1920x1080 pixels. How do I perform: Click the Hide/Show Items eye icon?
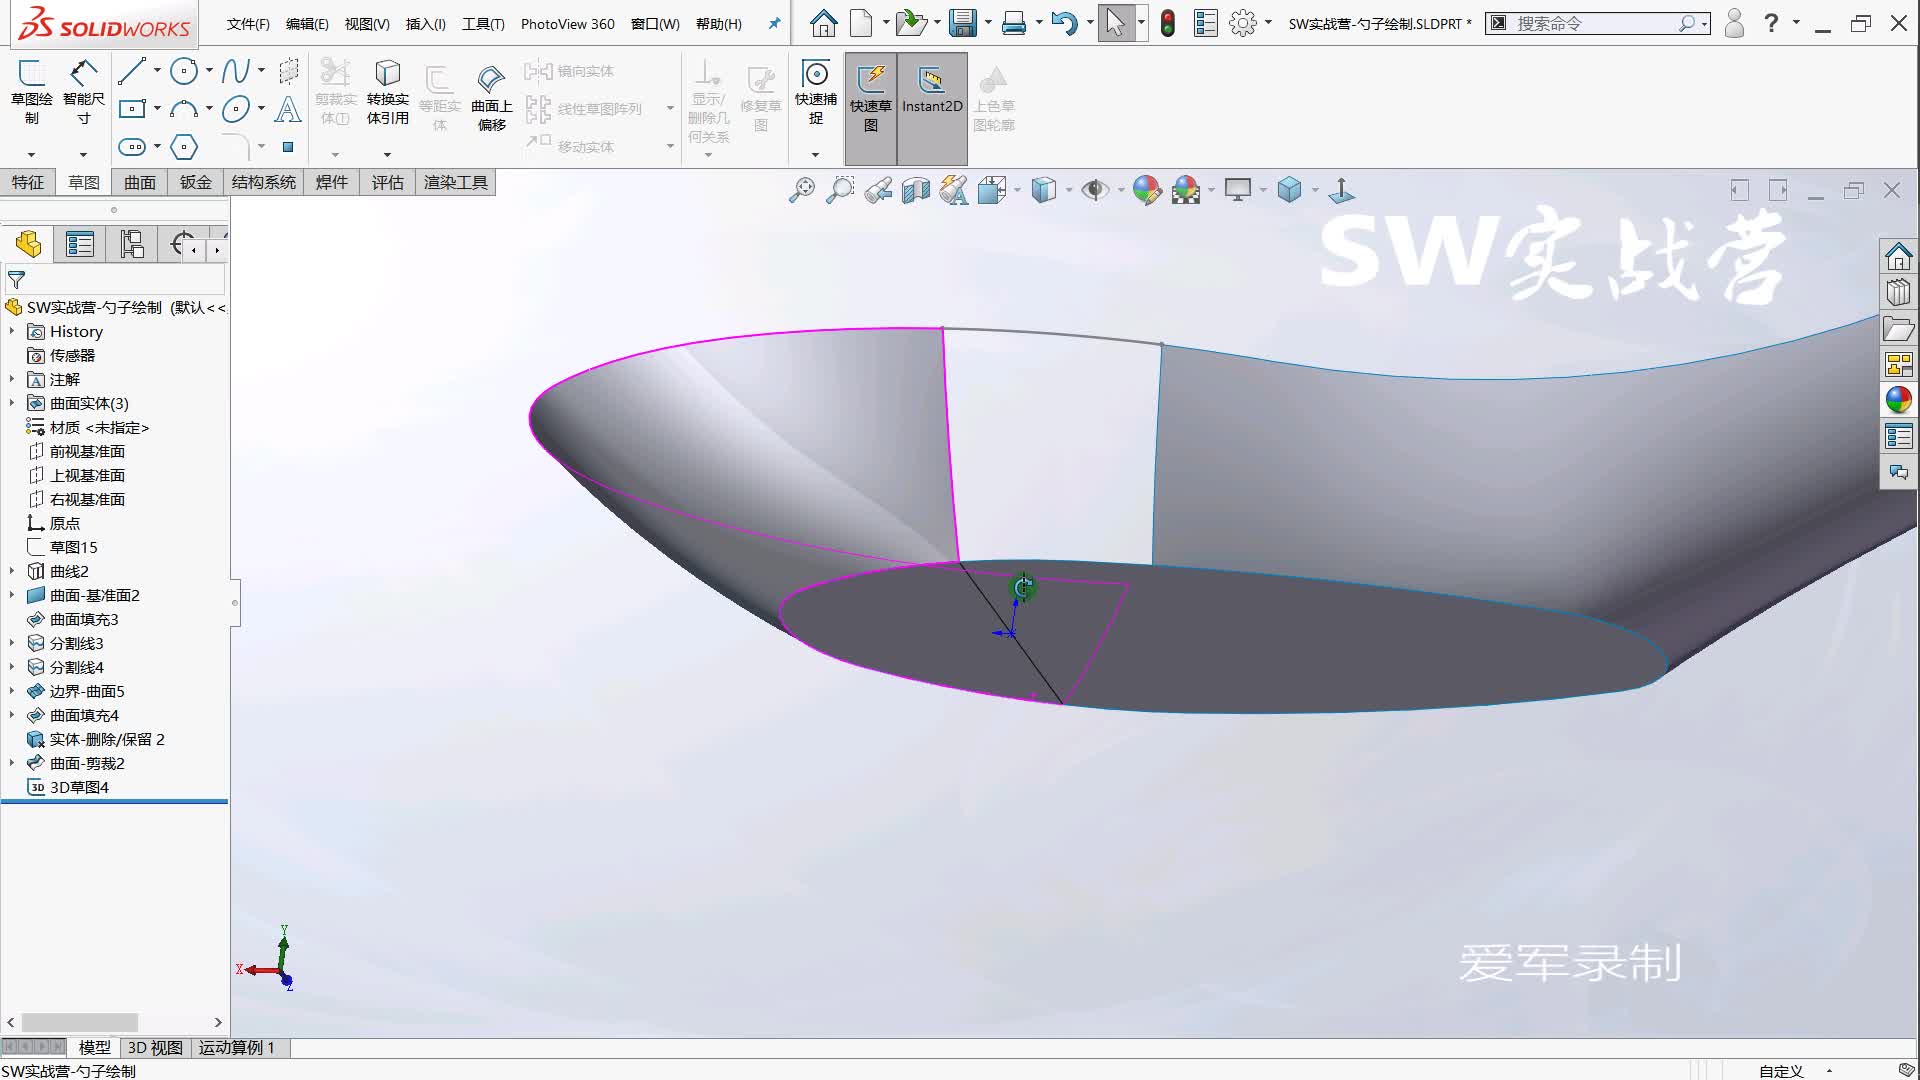[1097, 190]
